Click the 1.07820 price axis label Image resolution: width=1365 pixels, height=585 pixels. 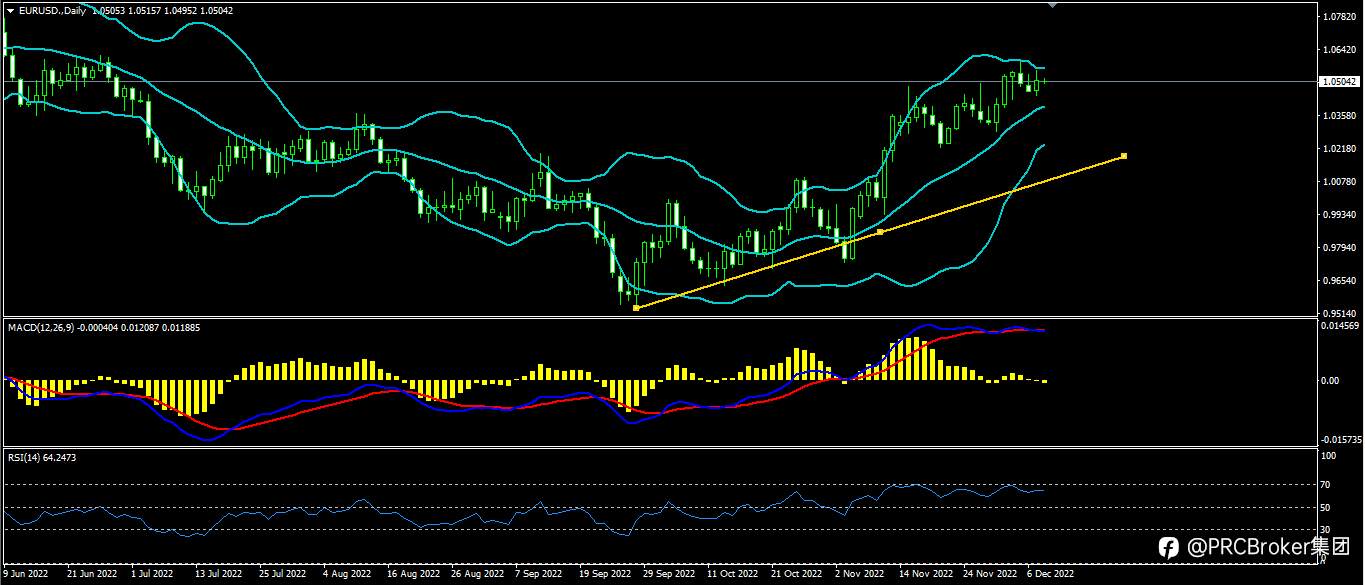(1338, 17)
